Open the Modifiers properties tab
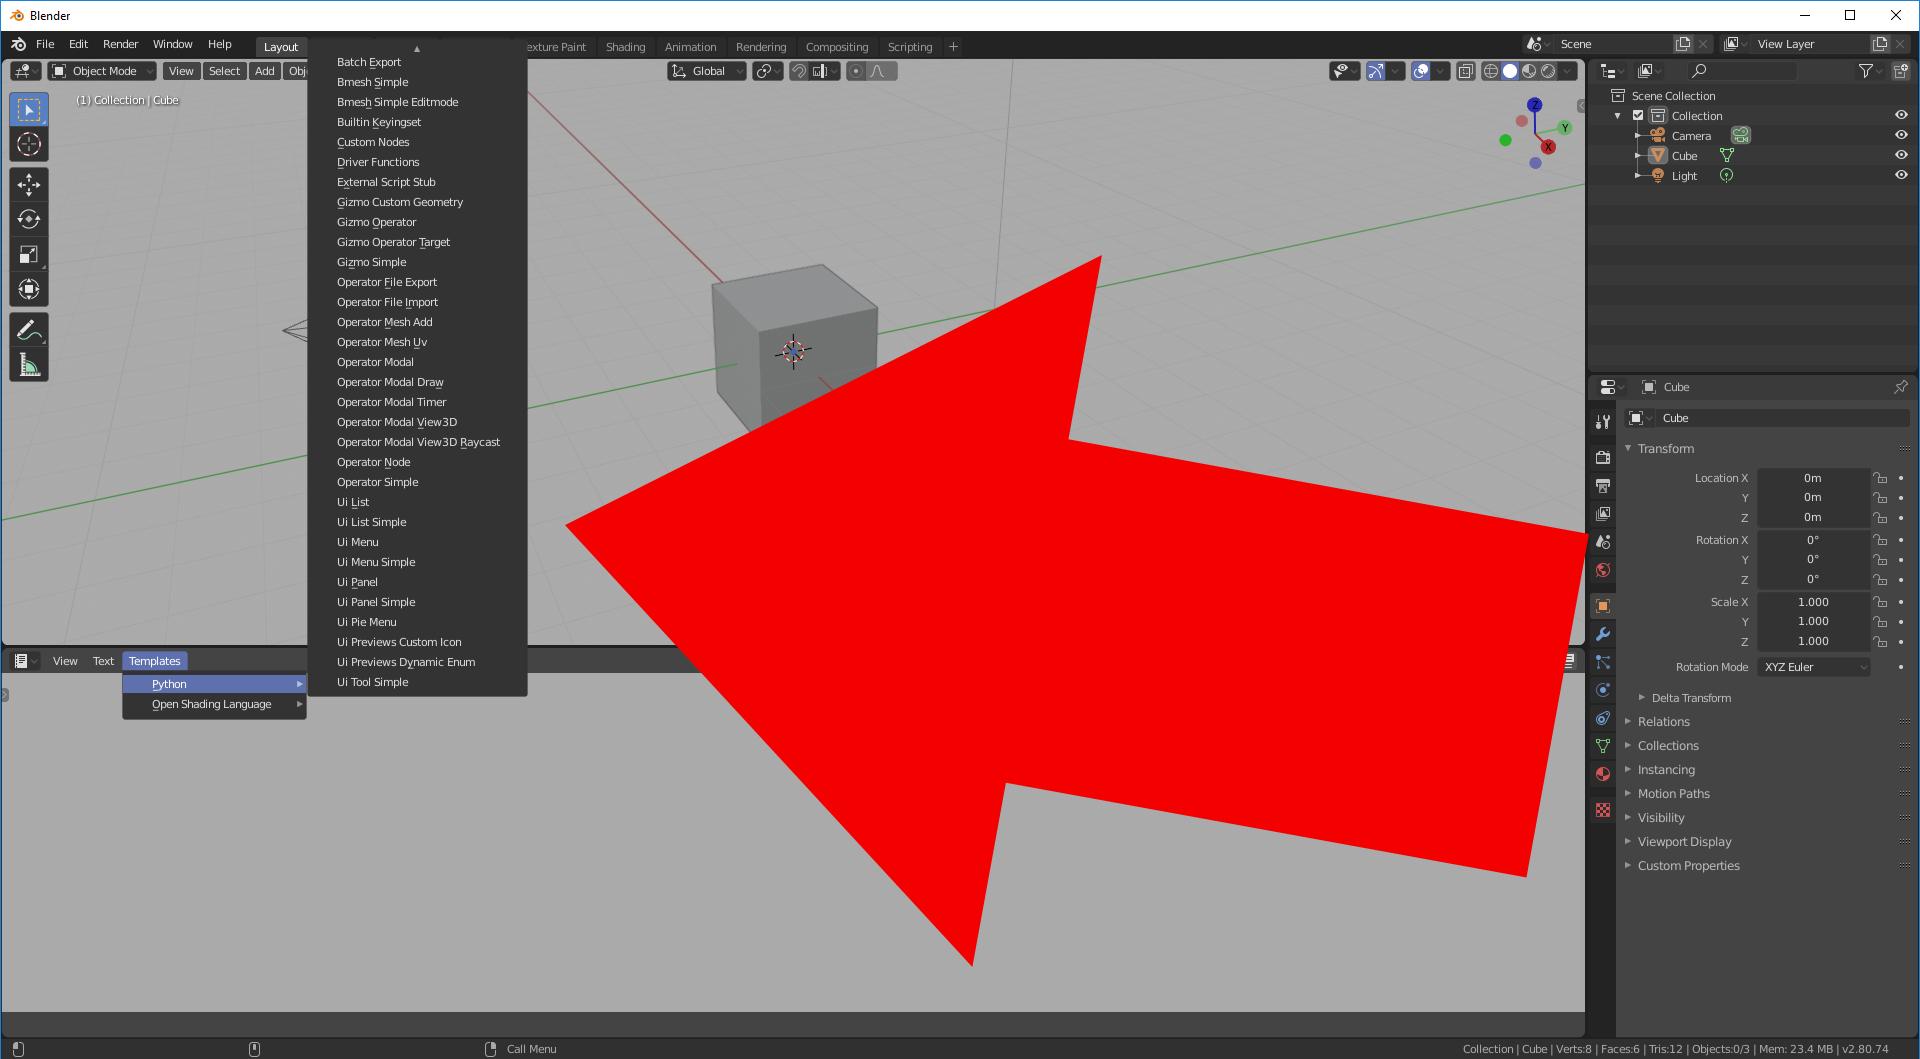This screenshot has width=1920, height=1059. pyautogui.click(x=1603, y=634)
